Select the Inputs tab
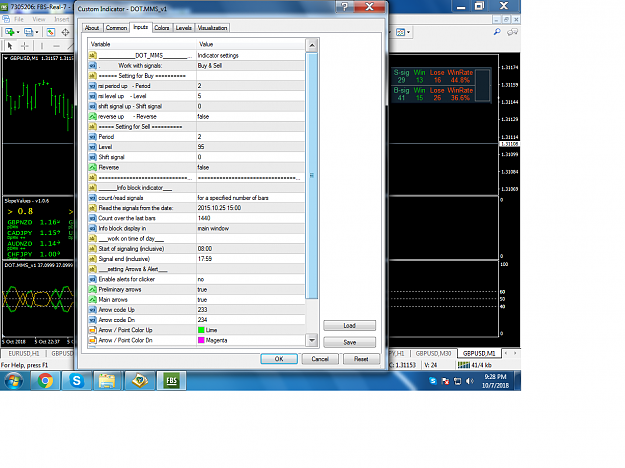This screenshot has height=468, width=625. click(140, 27)
